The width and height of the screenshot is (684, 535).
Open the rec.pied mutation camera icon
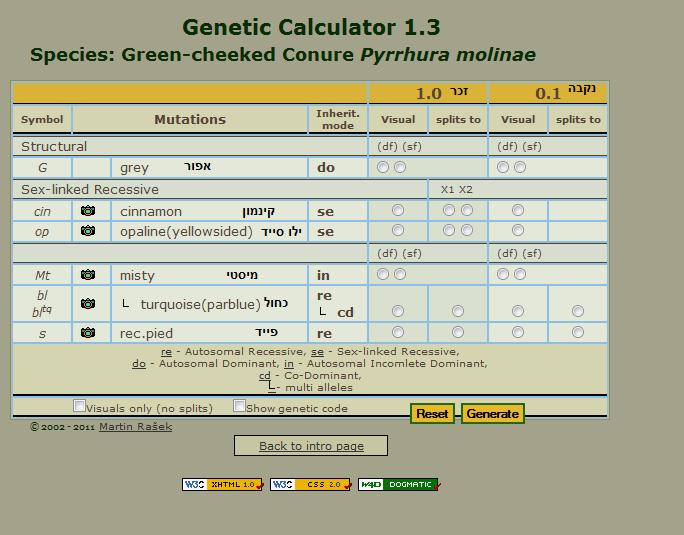[88, 332]
